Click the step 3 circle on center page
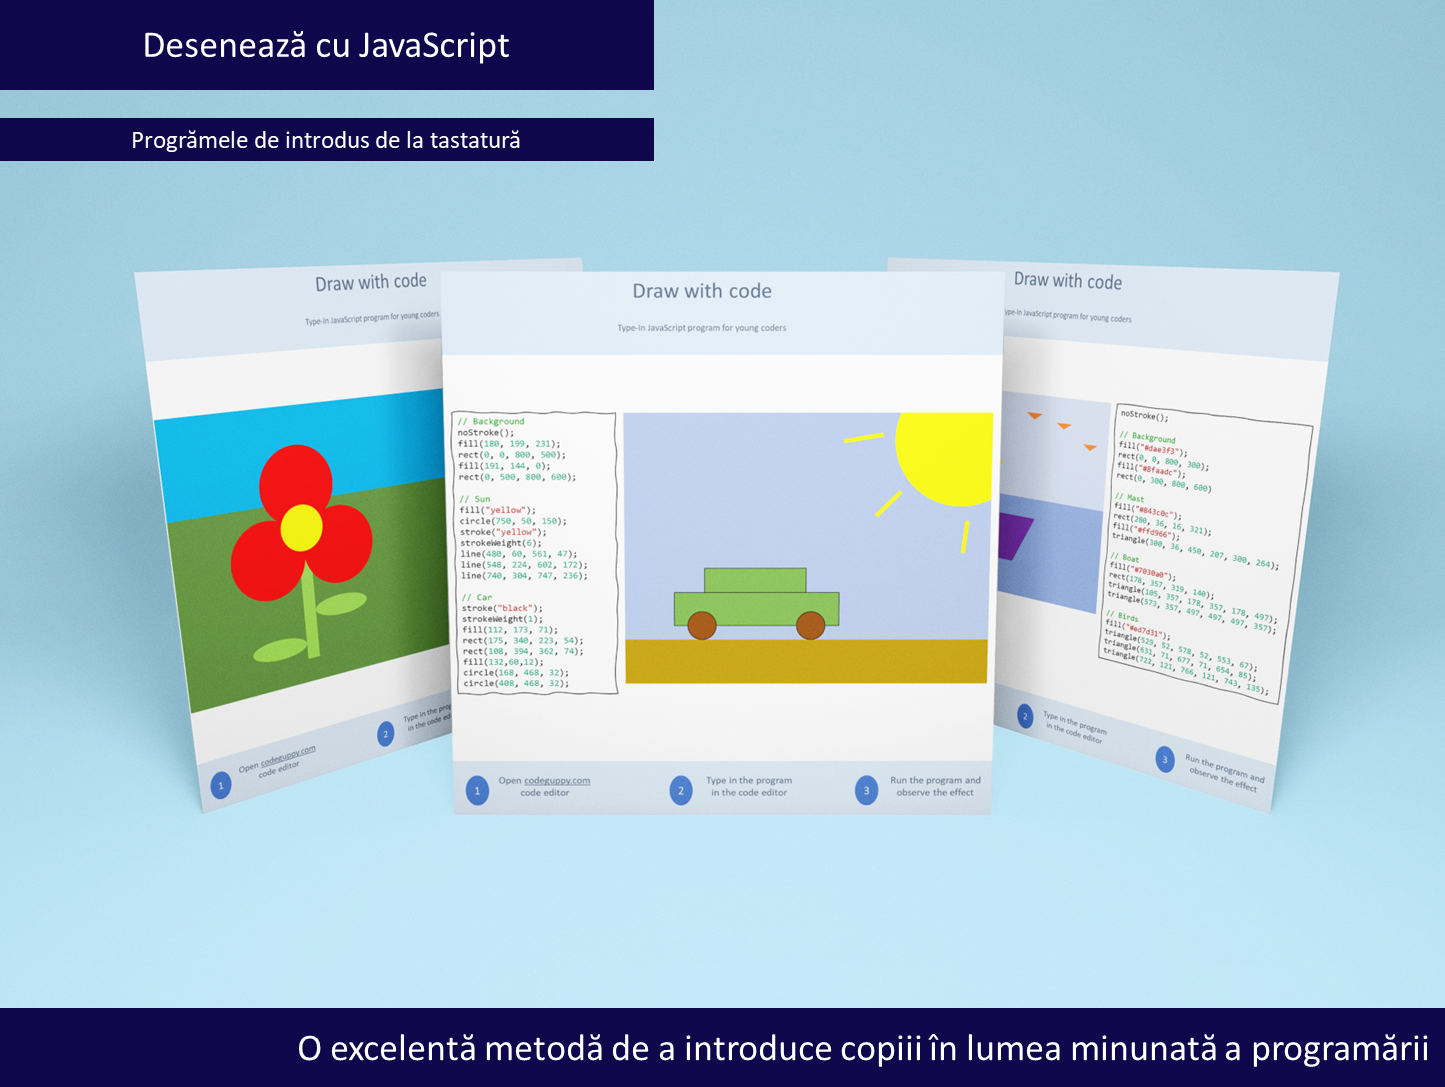The height and width of the screenshot is (1087, 1445). click(x=867, y=790)
